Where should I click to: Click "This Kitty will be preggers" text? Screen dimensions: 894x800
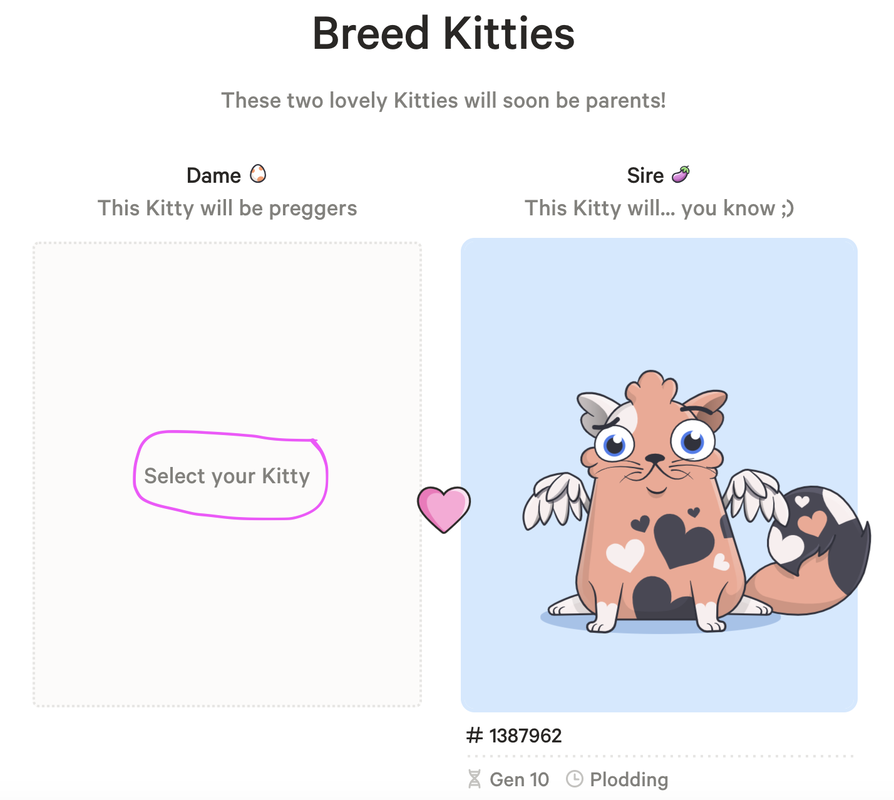click(227, 208)
